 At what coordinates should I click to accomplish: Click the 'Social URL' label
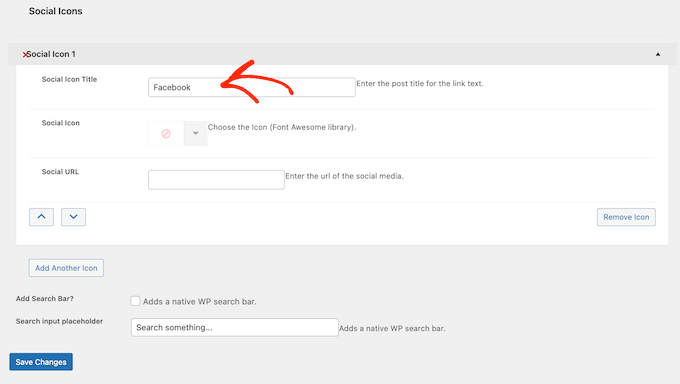tap(60, 172)
